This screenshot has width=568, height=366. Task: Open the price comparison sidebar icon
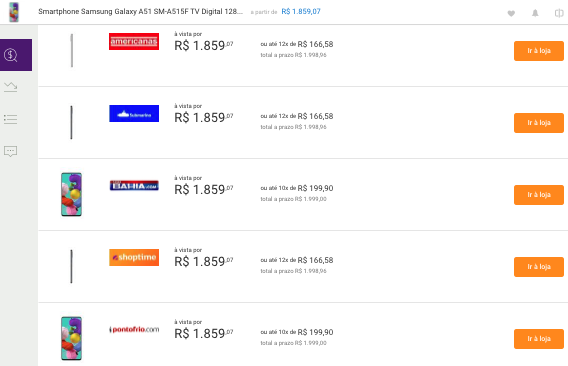(x=16, y=55)
